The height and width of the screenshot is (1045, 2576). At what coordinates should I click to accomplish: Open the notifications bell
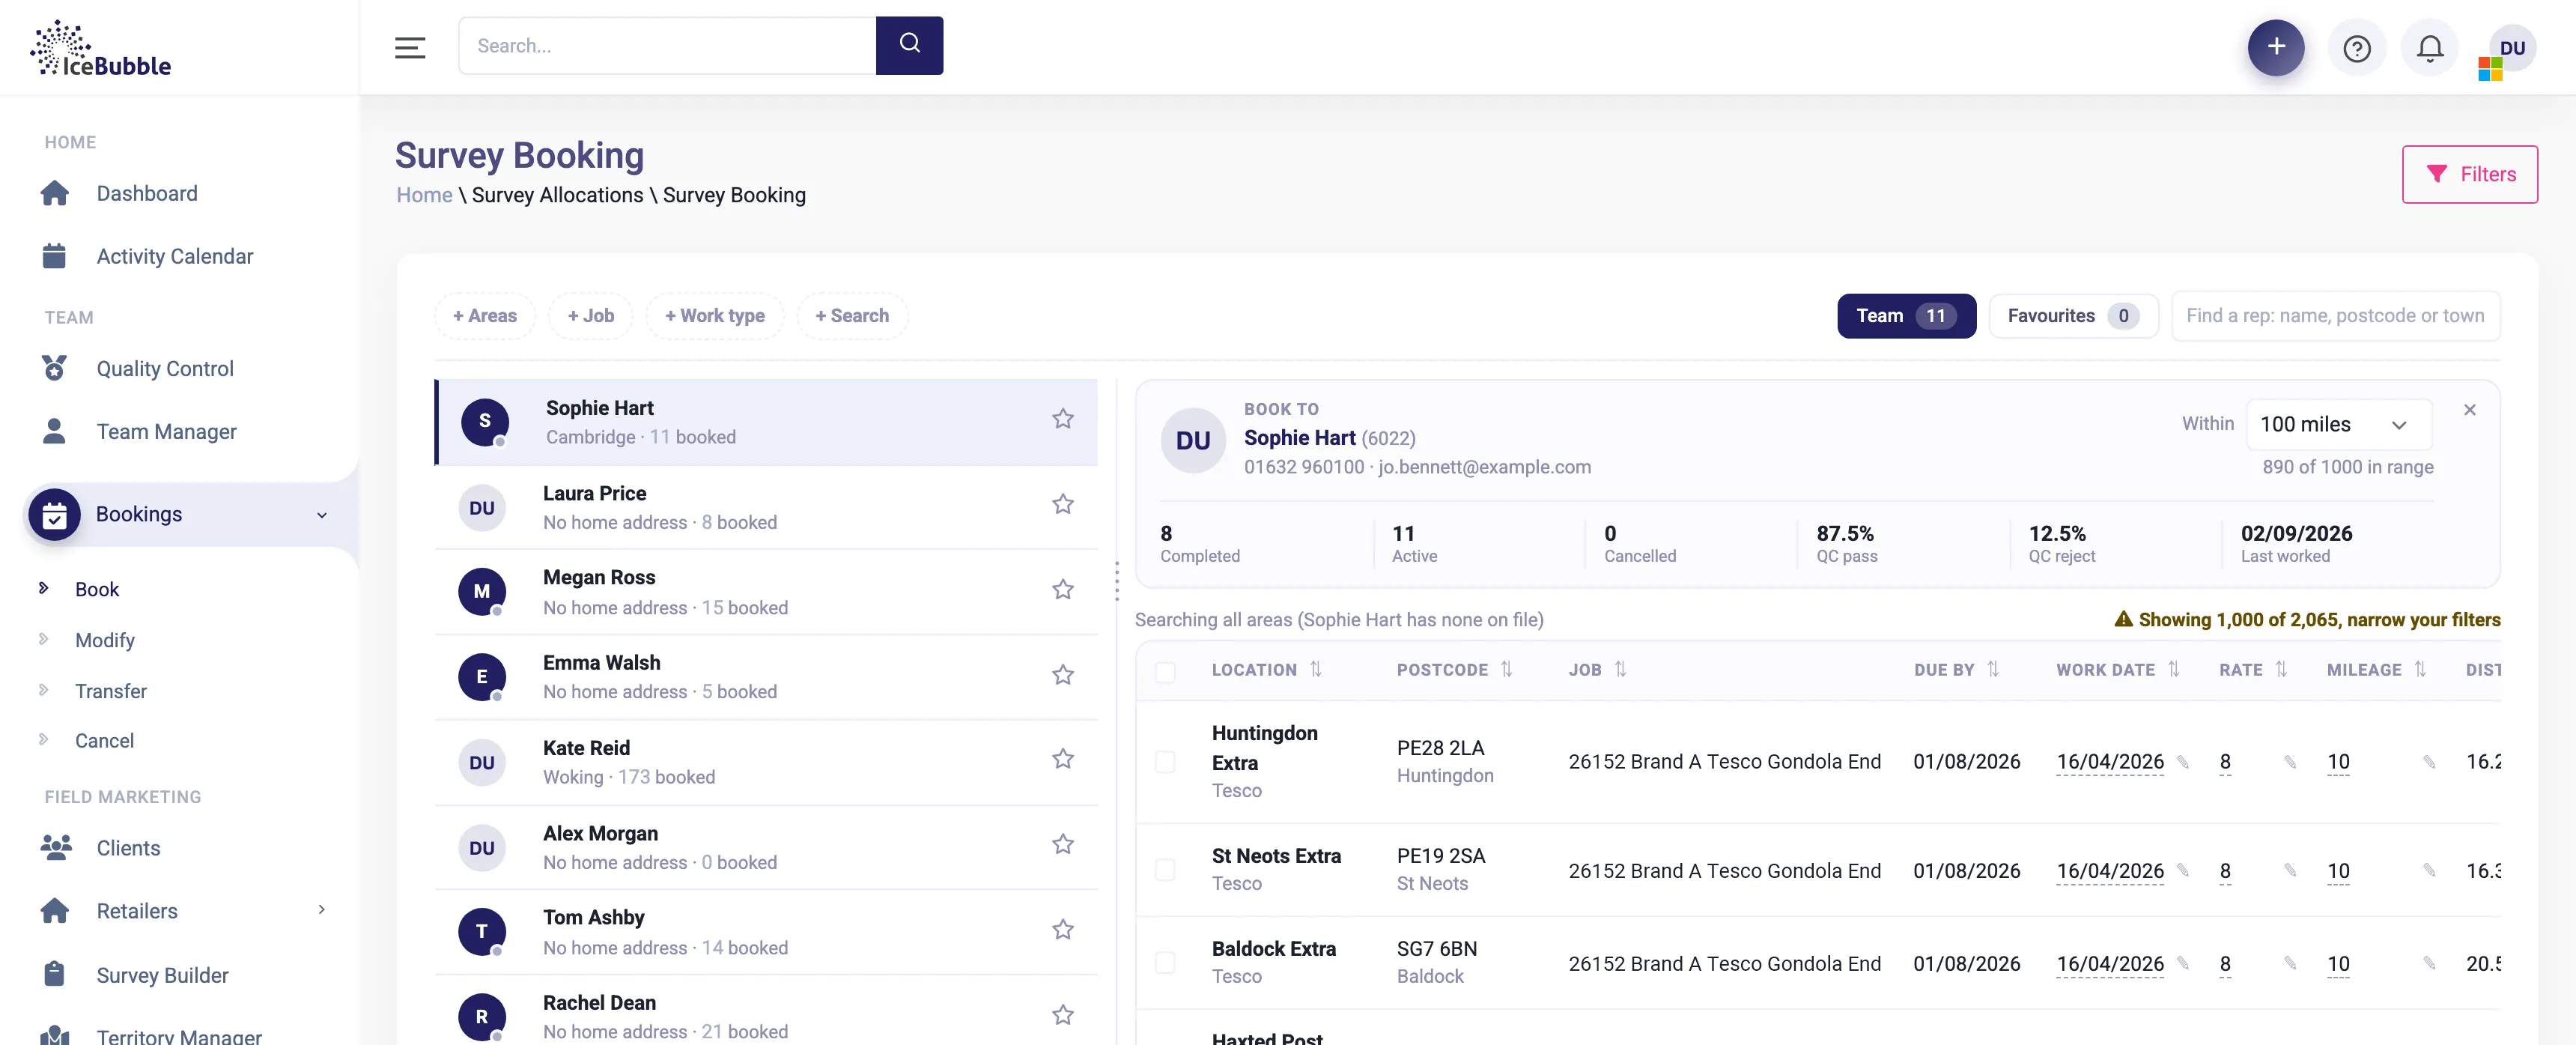[2429, 48]
